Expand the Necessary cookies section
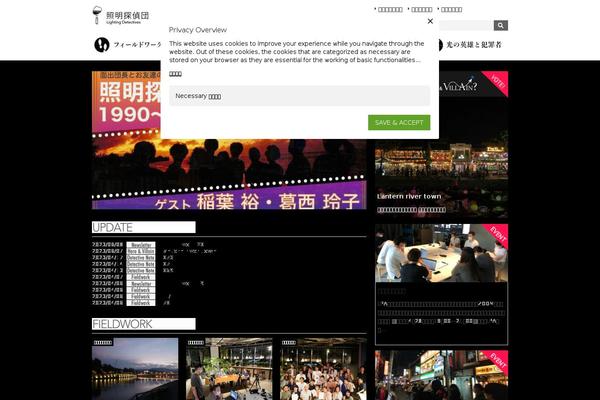600x400 pixels. tap(300, 96)
